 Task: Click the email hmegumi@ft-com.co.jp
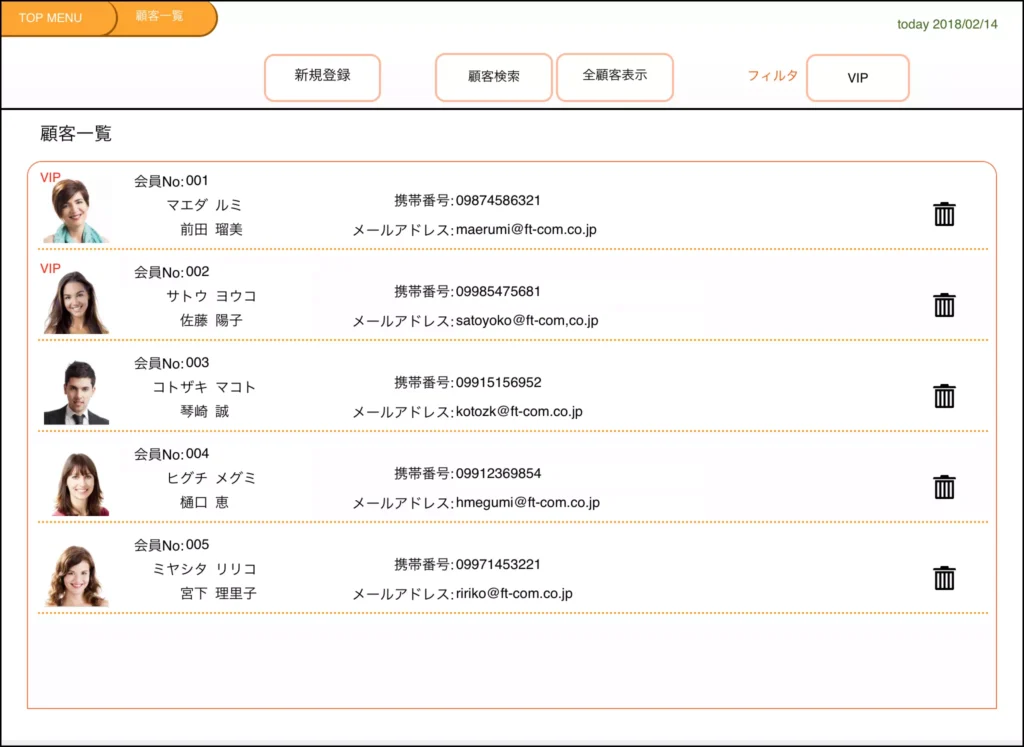pyautogui.click(x=527, y=503)
